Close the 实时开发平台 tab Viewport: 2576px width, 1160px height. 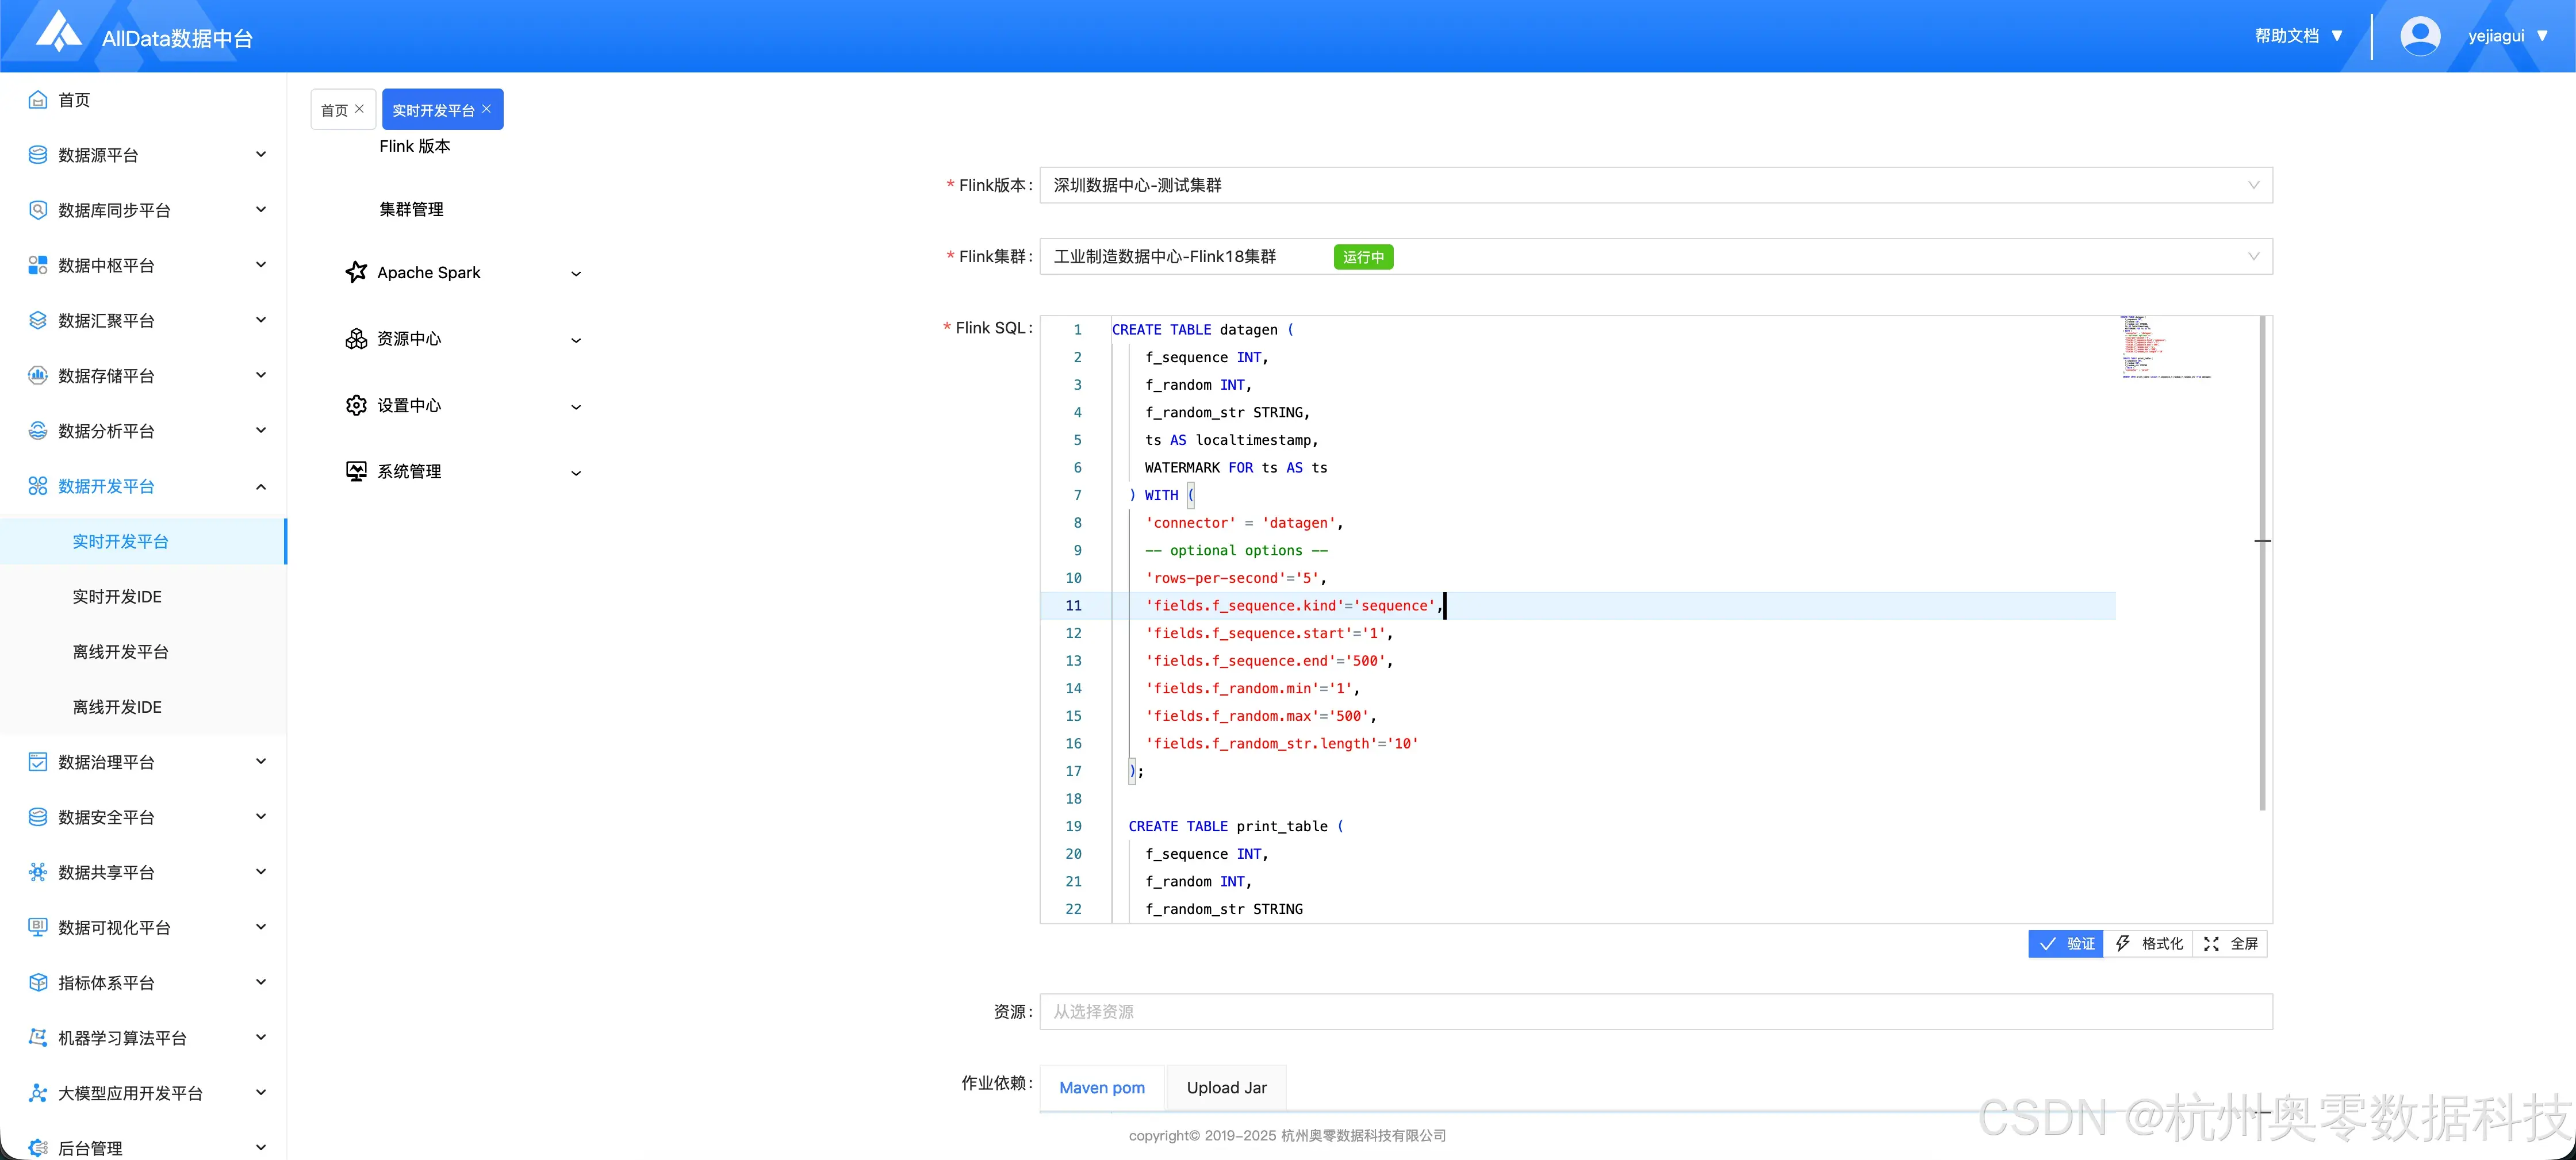point(487,109)
